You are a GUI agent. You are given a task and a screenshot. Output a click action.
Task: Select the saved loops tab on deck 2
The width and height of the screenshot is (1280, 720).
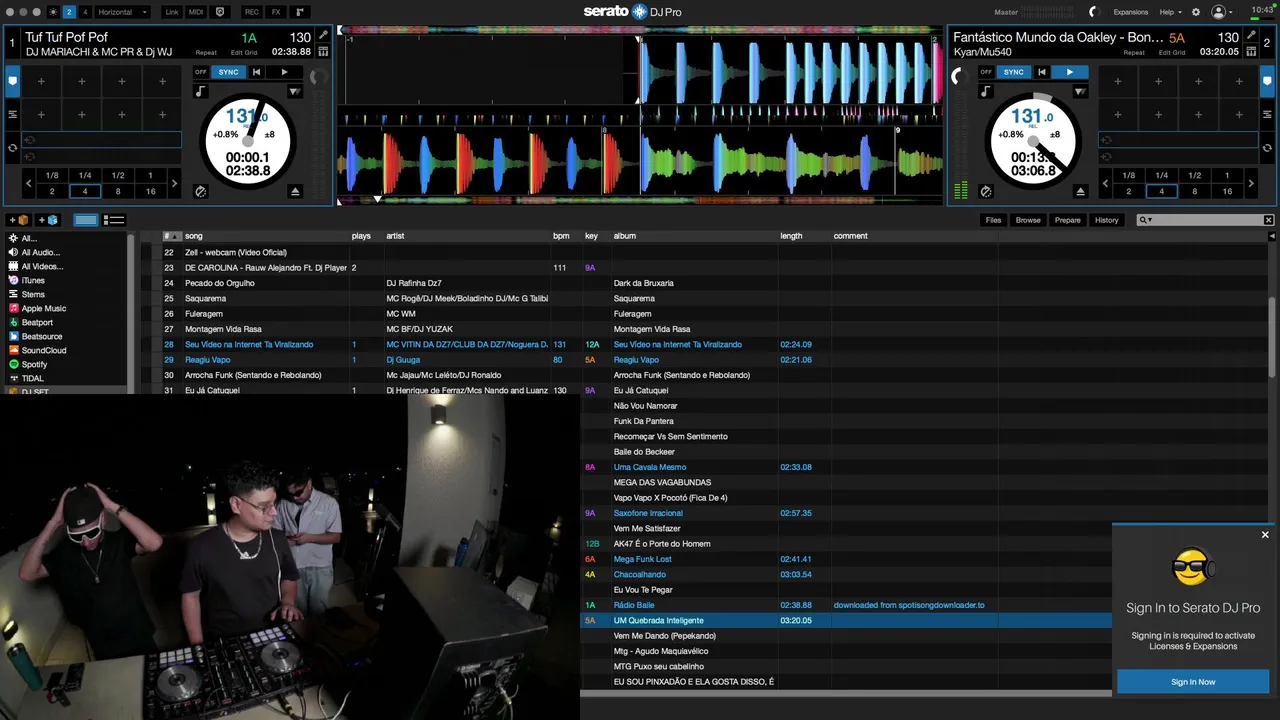tap(1267, 147)
